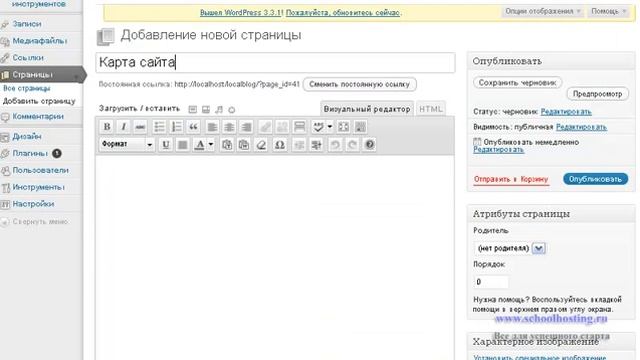Screen dimensions: 640x360
Task: Click Пожалуйста, обновитесь сейчас update link
Action: coord(343,13)
